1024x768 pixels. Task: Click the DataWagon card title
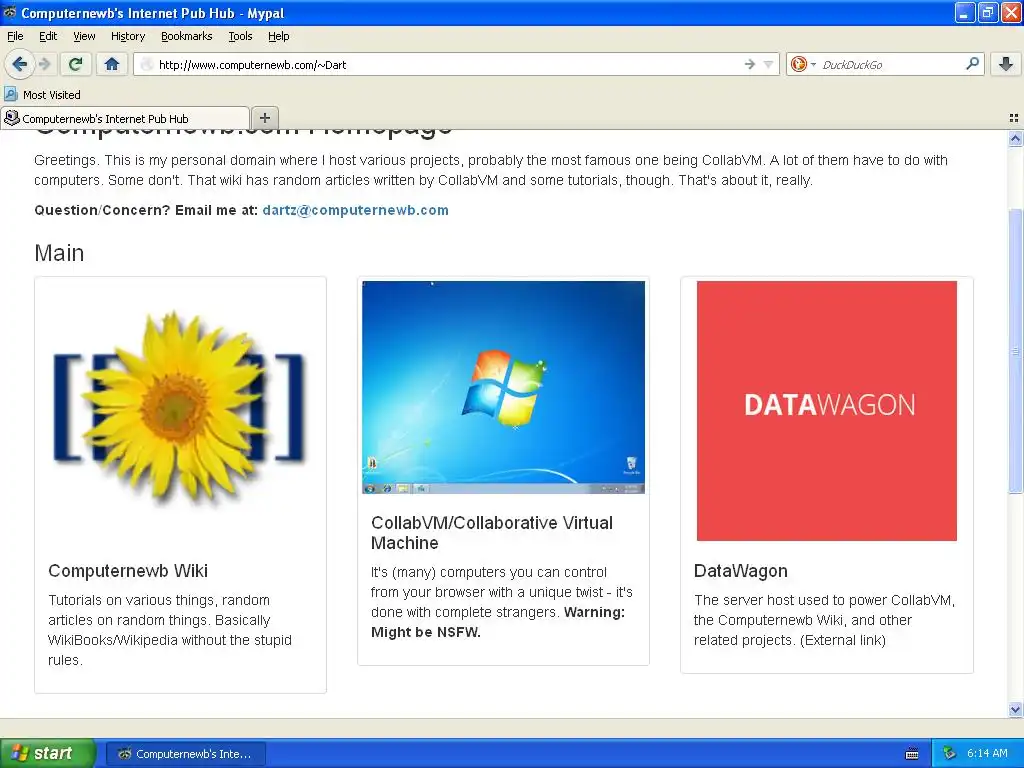point(741,571)
